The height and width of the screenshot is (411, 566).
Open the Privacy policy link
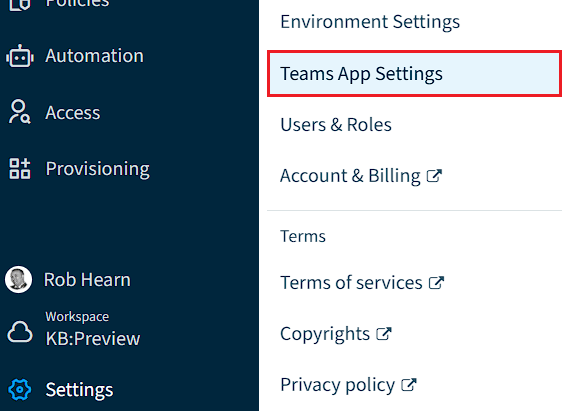click(338, 385)
